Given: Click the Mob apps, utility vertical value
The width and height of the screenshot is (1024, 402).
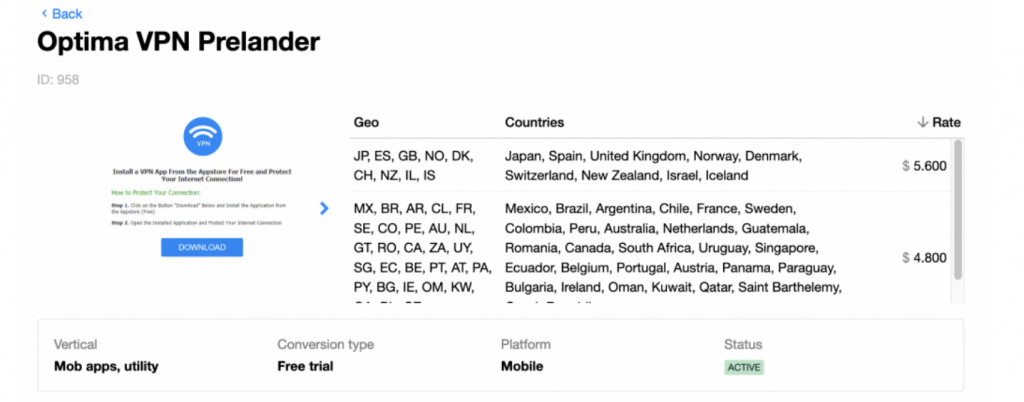Looking at the screenshot, I should (x=106, y=367).
